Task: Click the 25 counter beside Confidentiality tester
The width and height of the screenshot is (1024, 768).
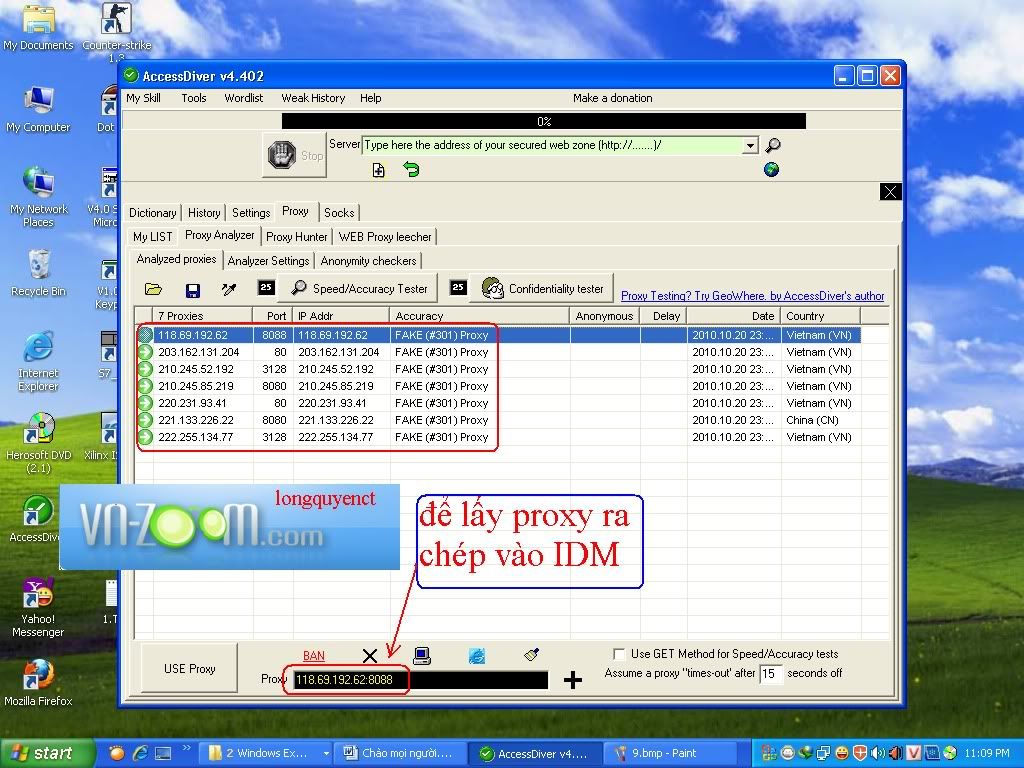Action: (x=458, y=287)
